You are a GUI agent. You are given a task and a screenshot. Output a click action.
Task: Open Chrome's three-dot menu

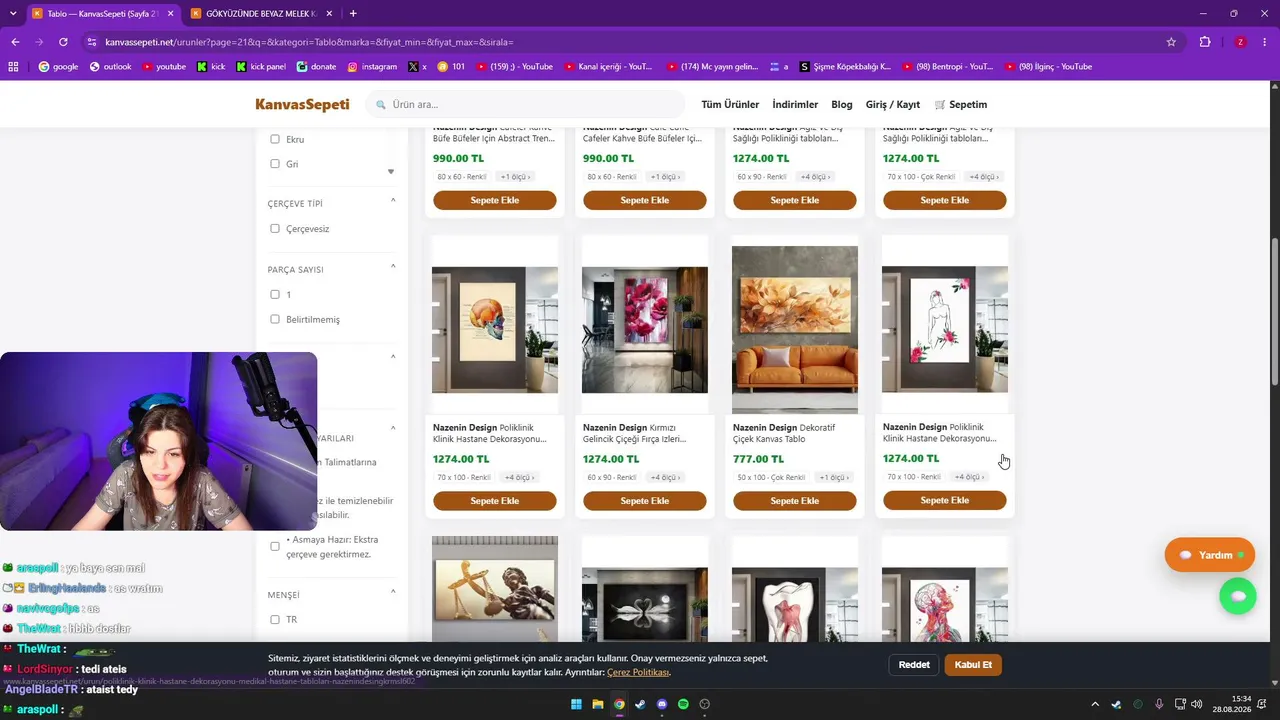pyautogui.click(x=1265, y=42)
